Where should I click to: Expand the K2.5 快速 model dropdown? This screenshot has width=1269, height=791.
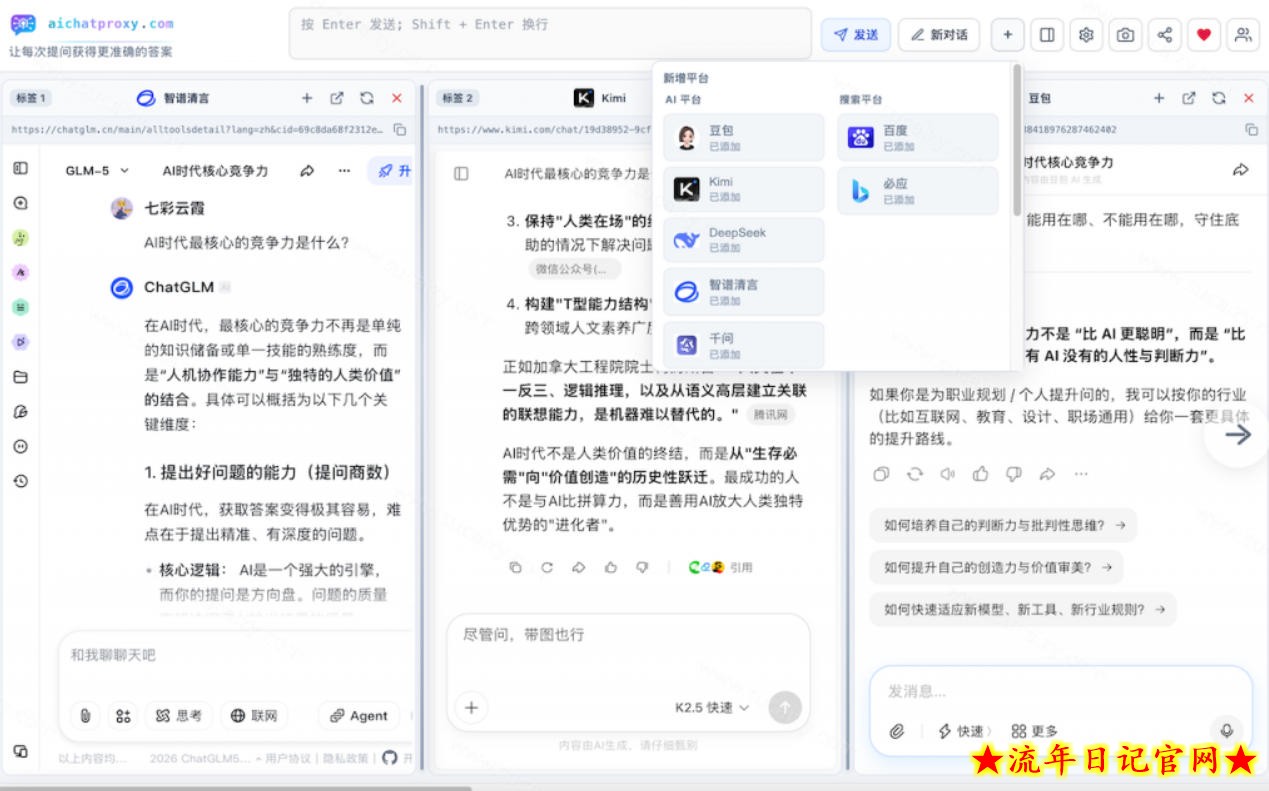(712, 708)
